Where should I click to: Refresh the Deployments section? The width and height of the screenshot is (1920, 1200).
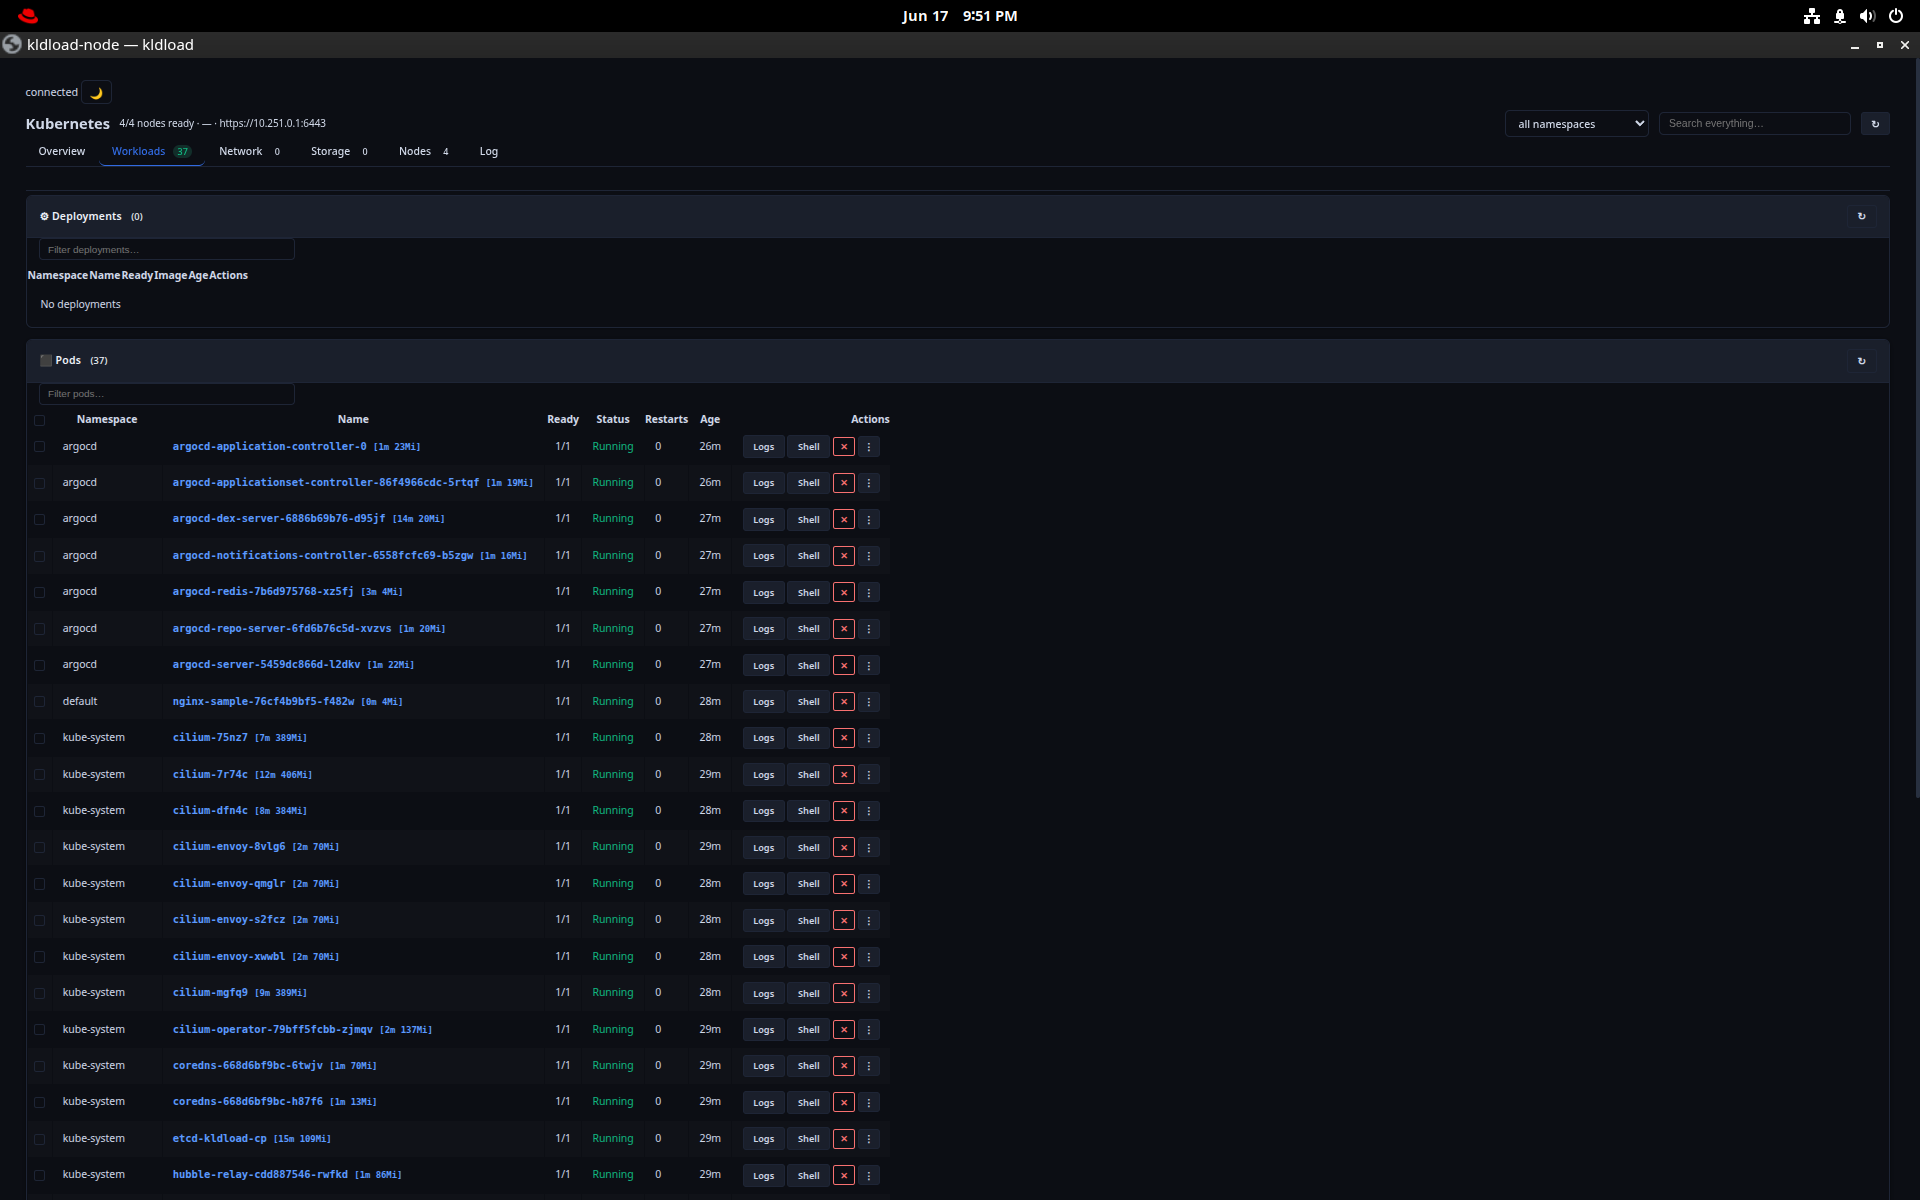[1861, 216]
